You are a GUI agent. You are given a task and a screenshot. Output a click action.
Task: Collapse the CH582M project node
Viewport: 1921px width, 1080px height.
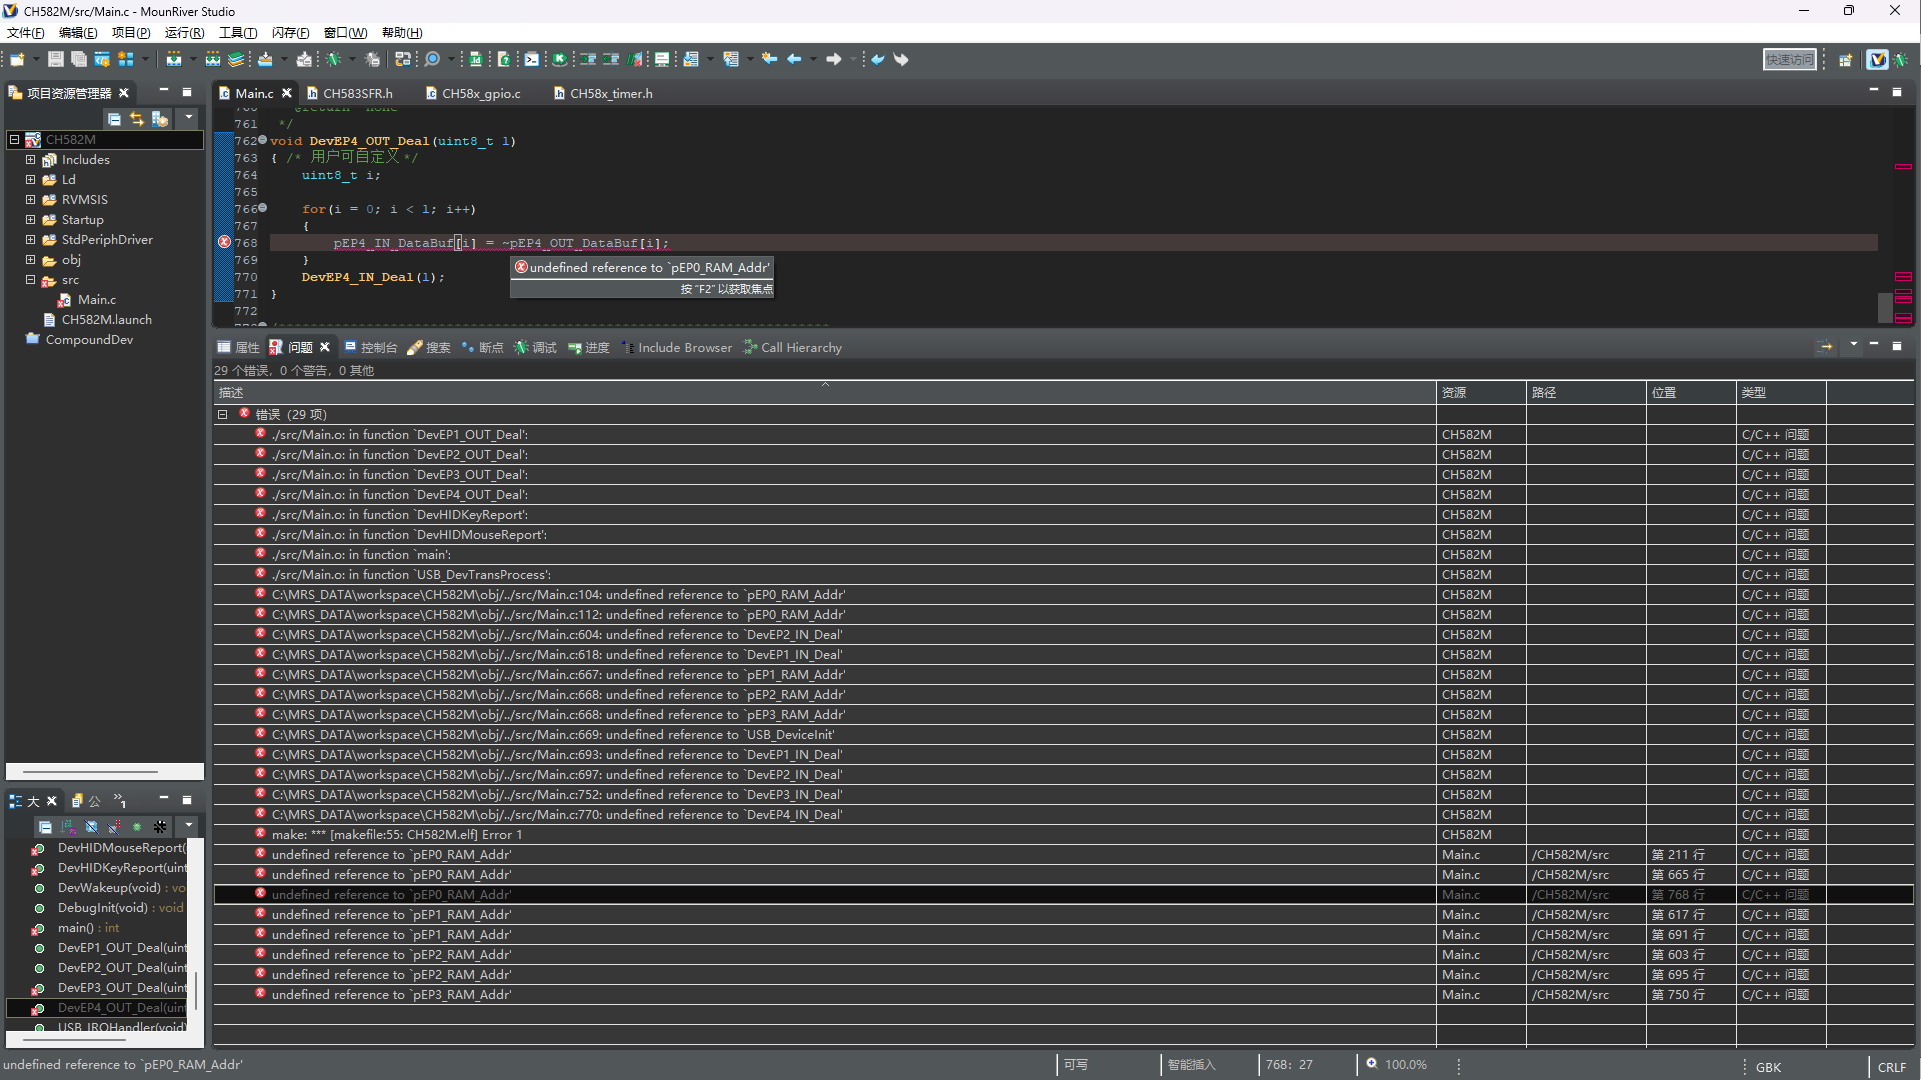(x=14, y=140)
